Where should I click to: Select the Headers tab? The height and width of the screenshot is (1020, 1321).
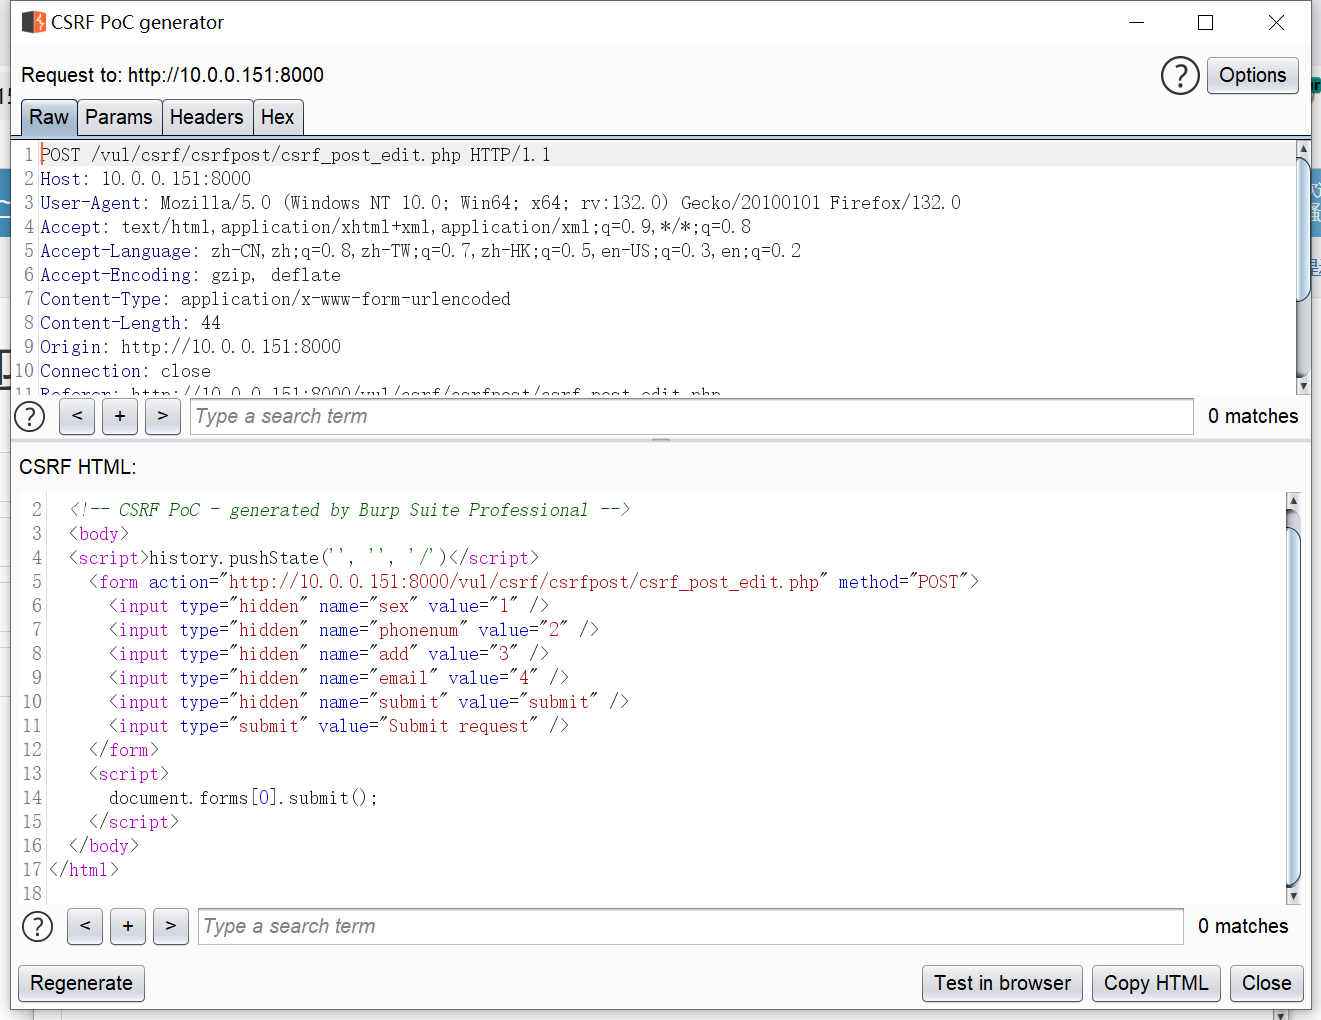206,117
